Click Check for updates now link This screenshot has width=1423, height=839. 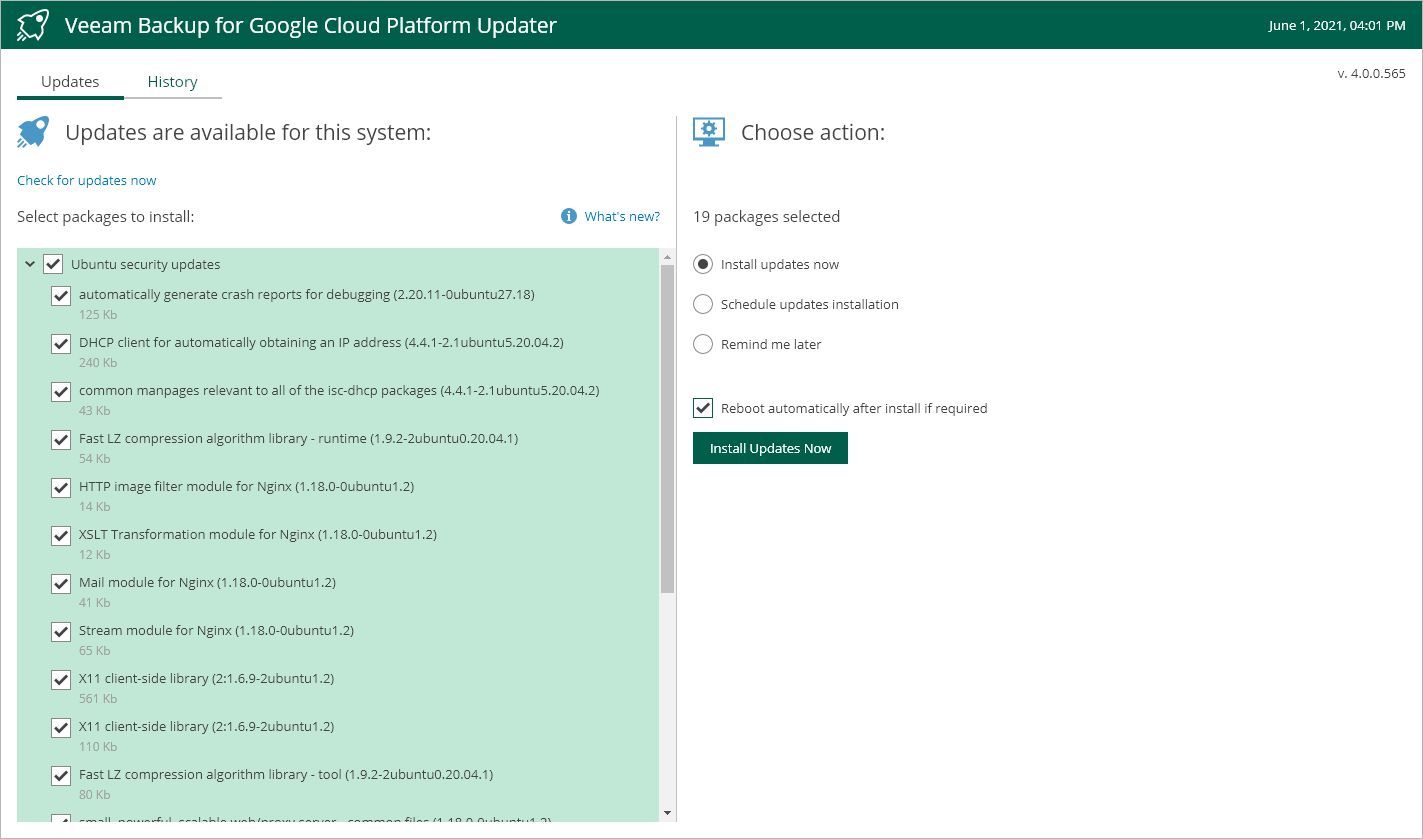click(87, 180)
